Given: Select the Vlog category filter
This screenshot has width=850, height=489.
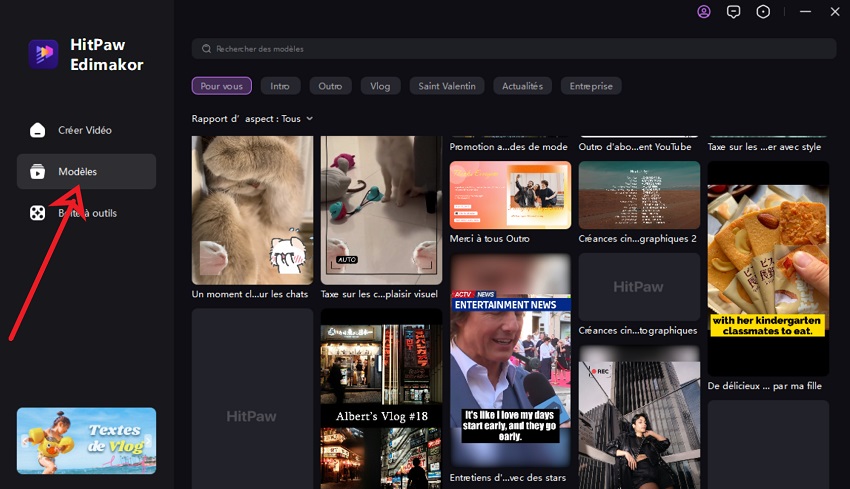Looking at the screenshot, I should 380,86.
